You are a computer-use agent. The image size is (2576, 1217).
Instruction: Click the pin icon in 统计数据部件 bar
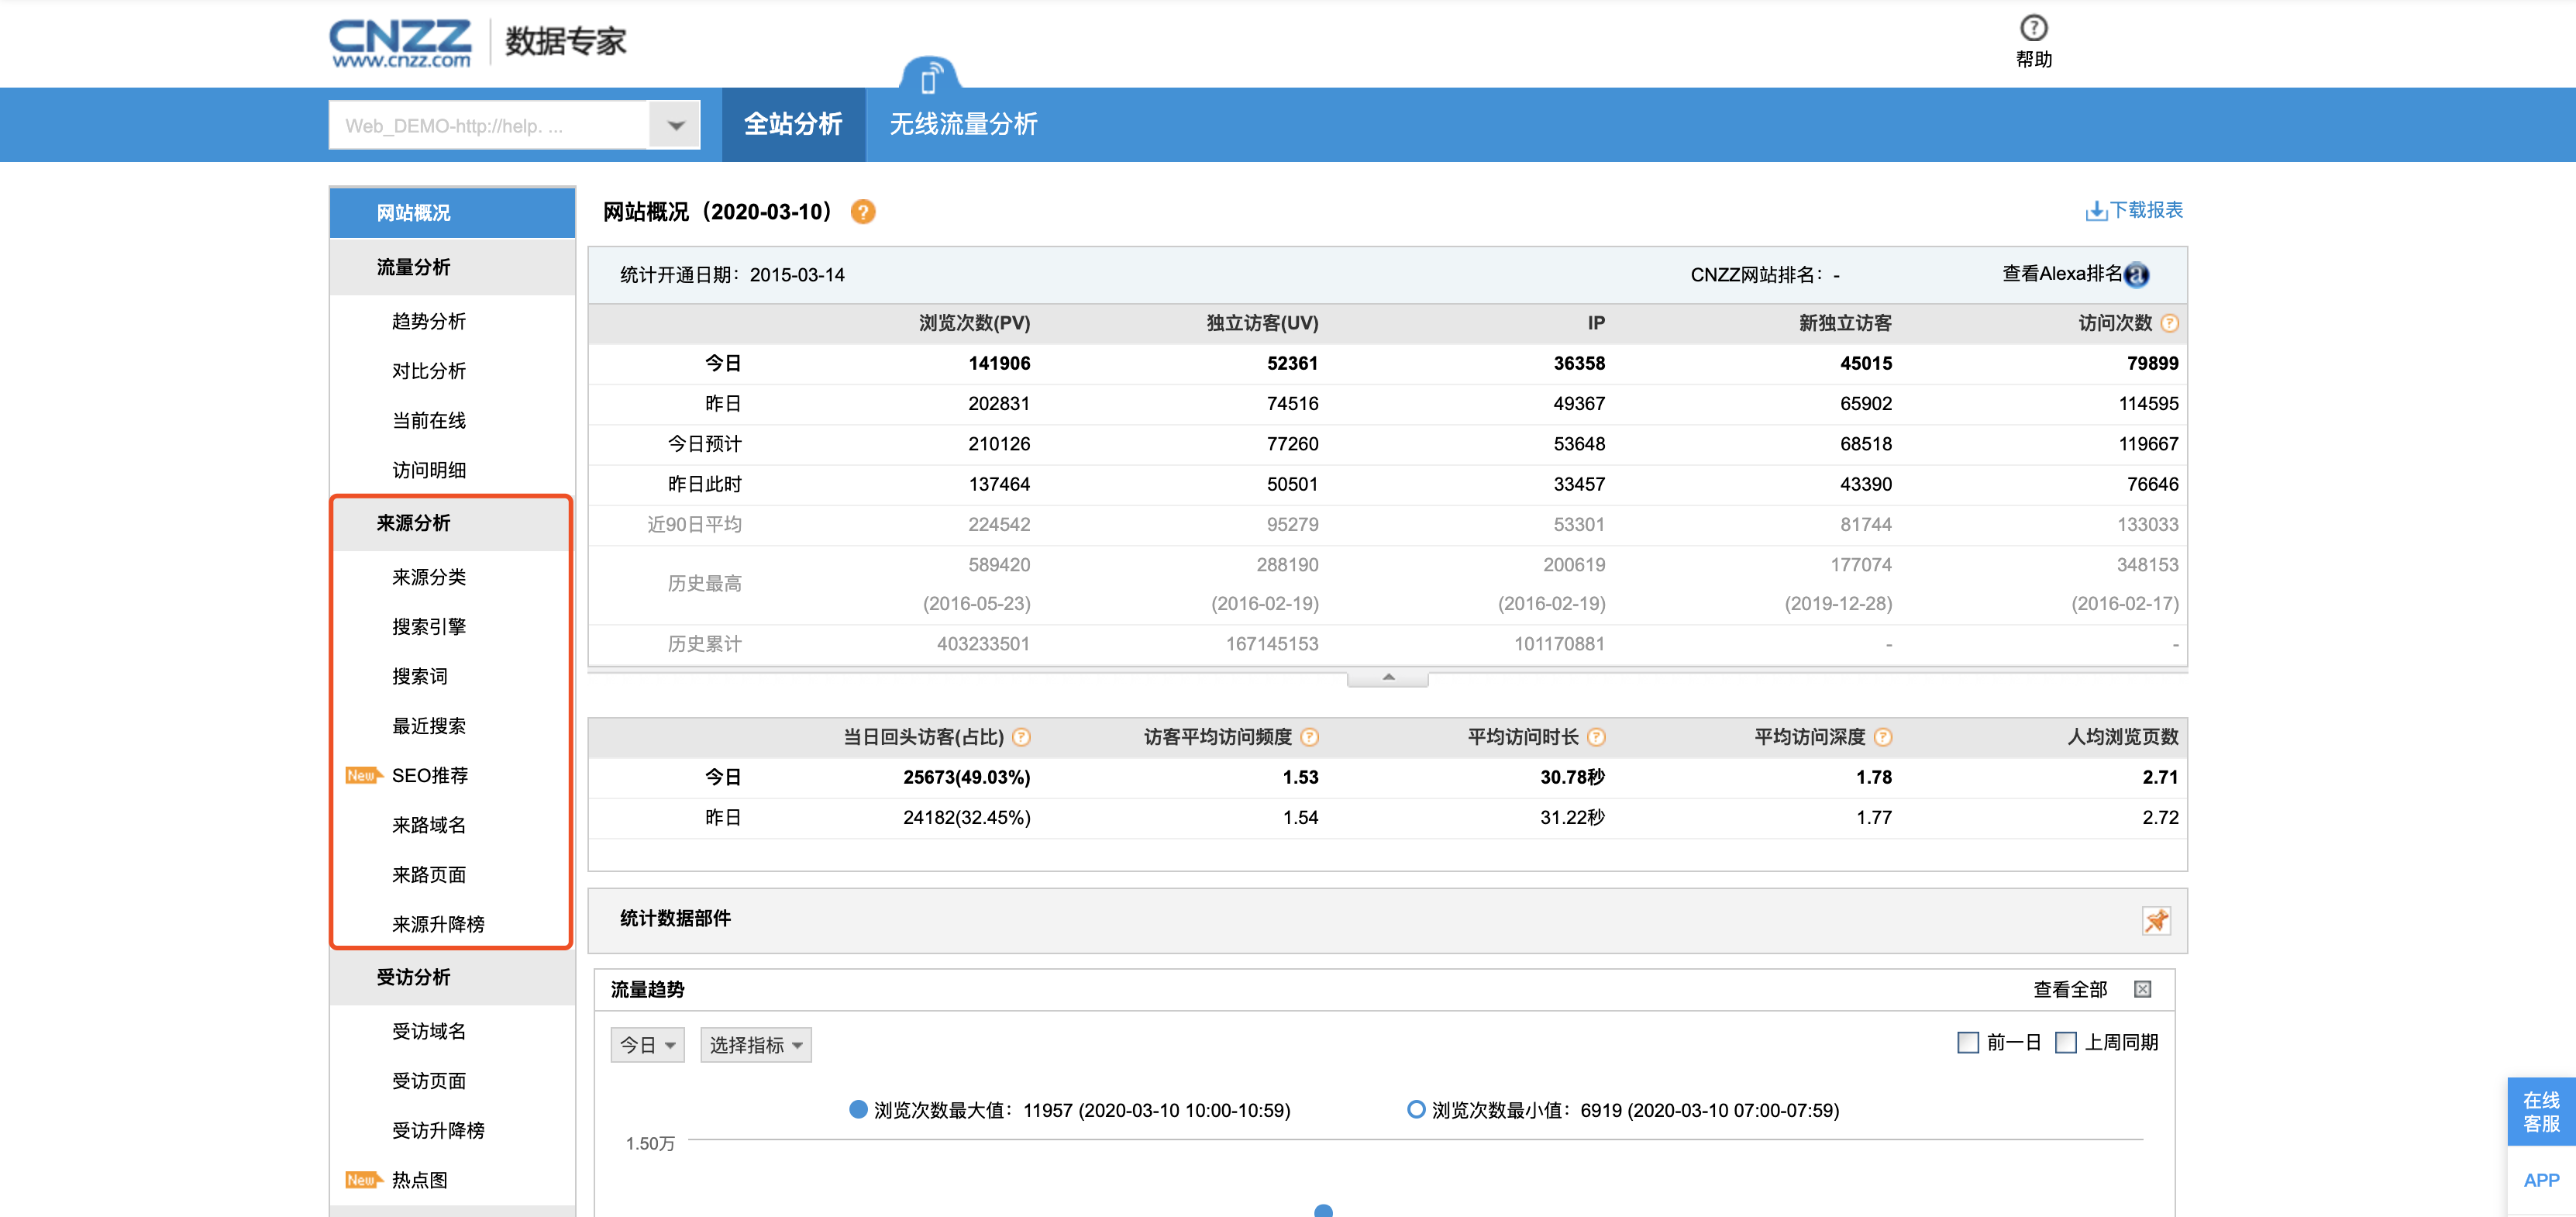2155,920
